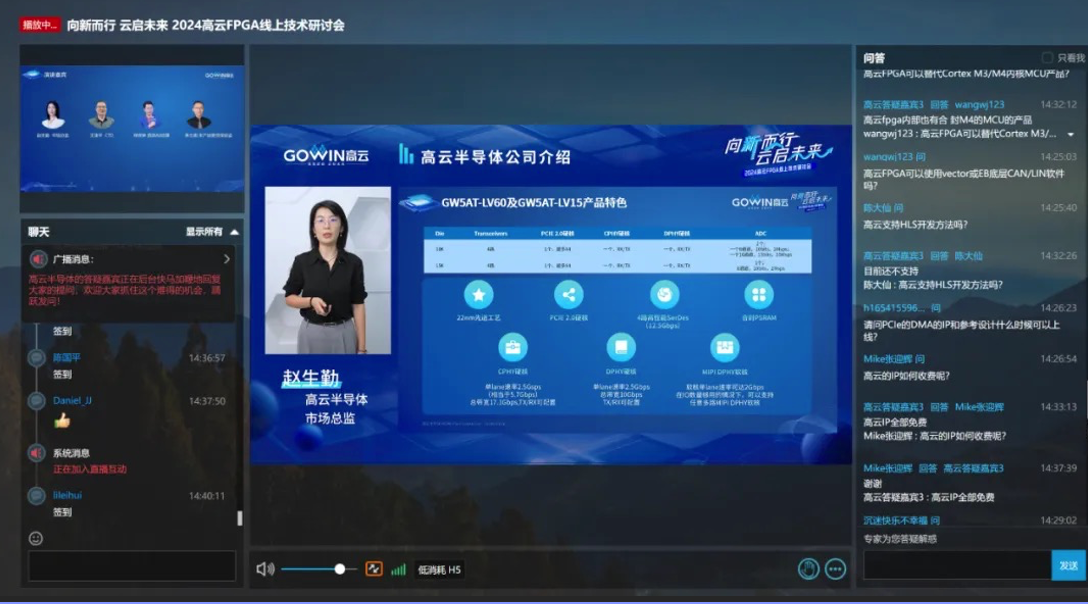
Task: Click the raise hand icon
Action: point(808,569)
